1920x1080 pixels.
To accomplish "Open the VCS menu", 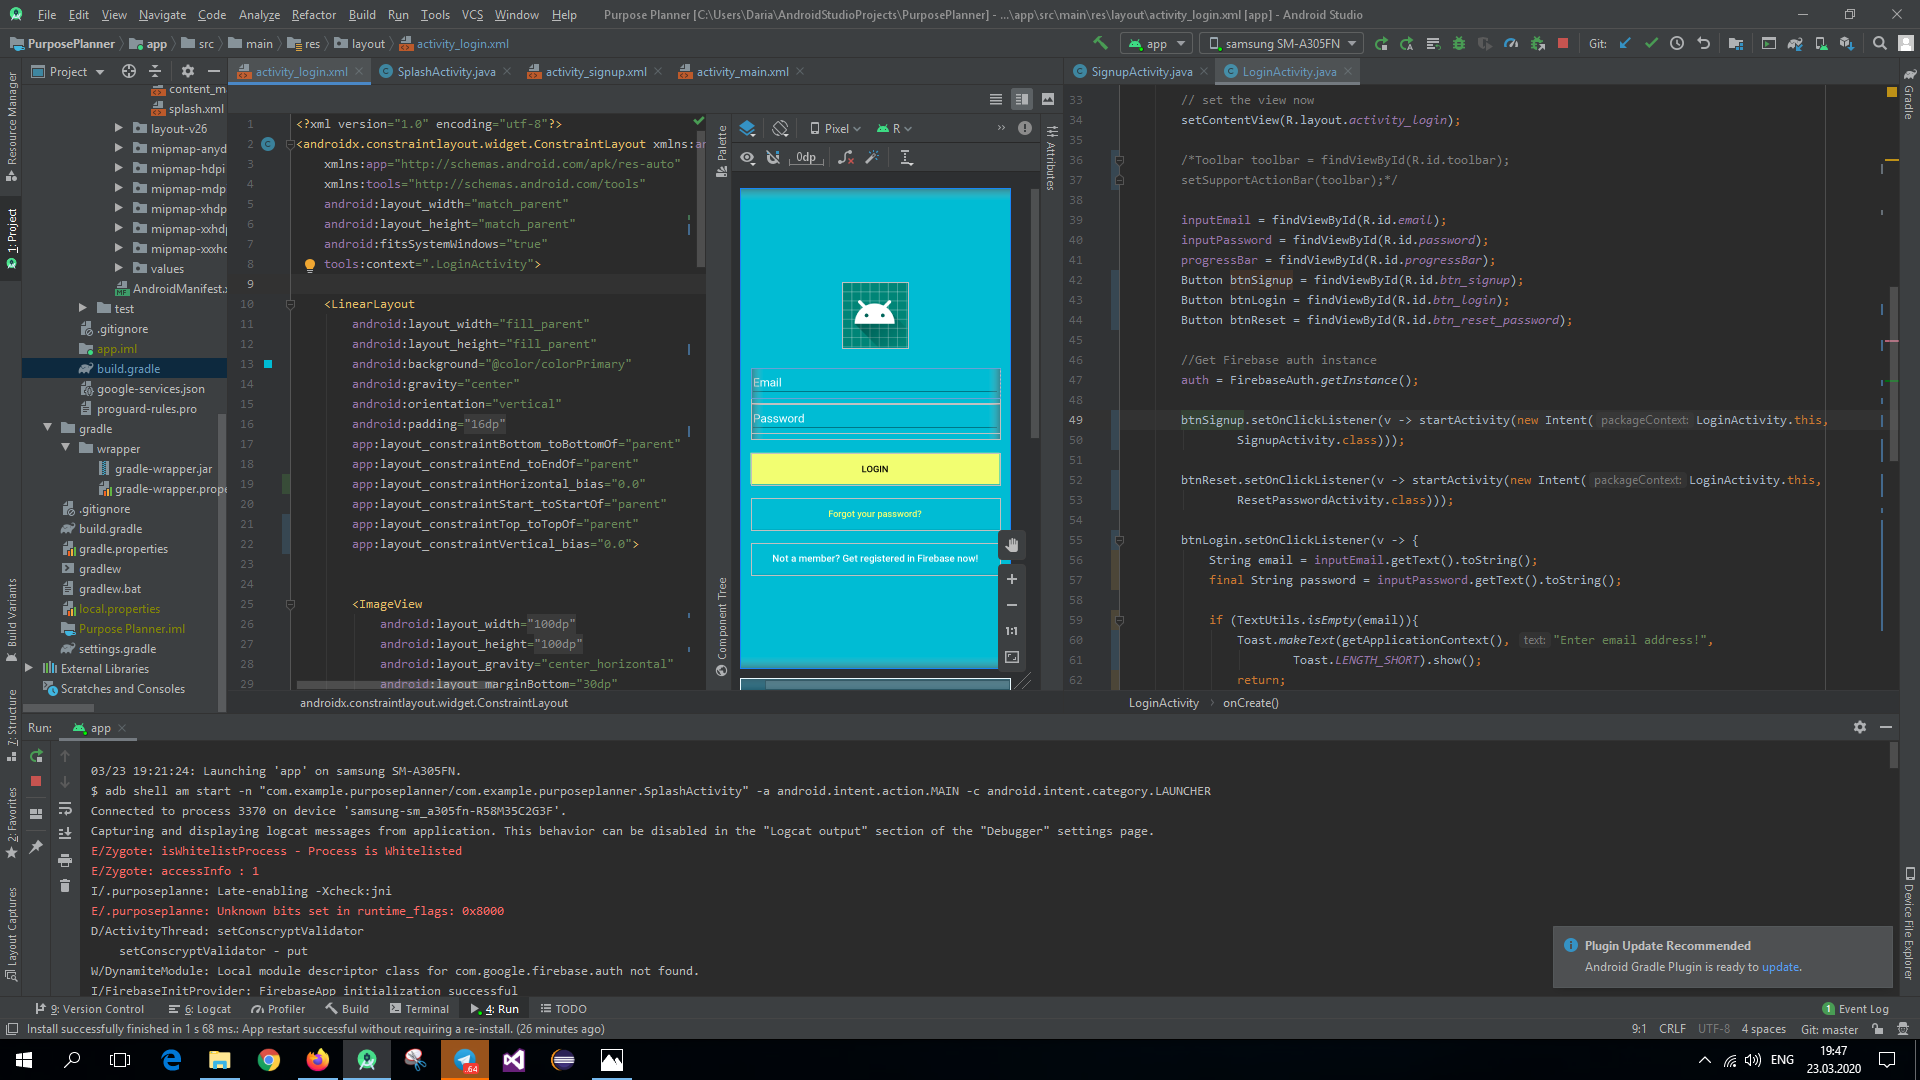I will click(472, 14).
